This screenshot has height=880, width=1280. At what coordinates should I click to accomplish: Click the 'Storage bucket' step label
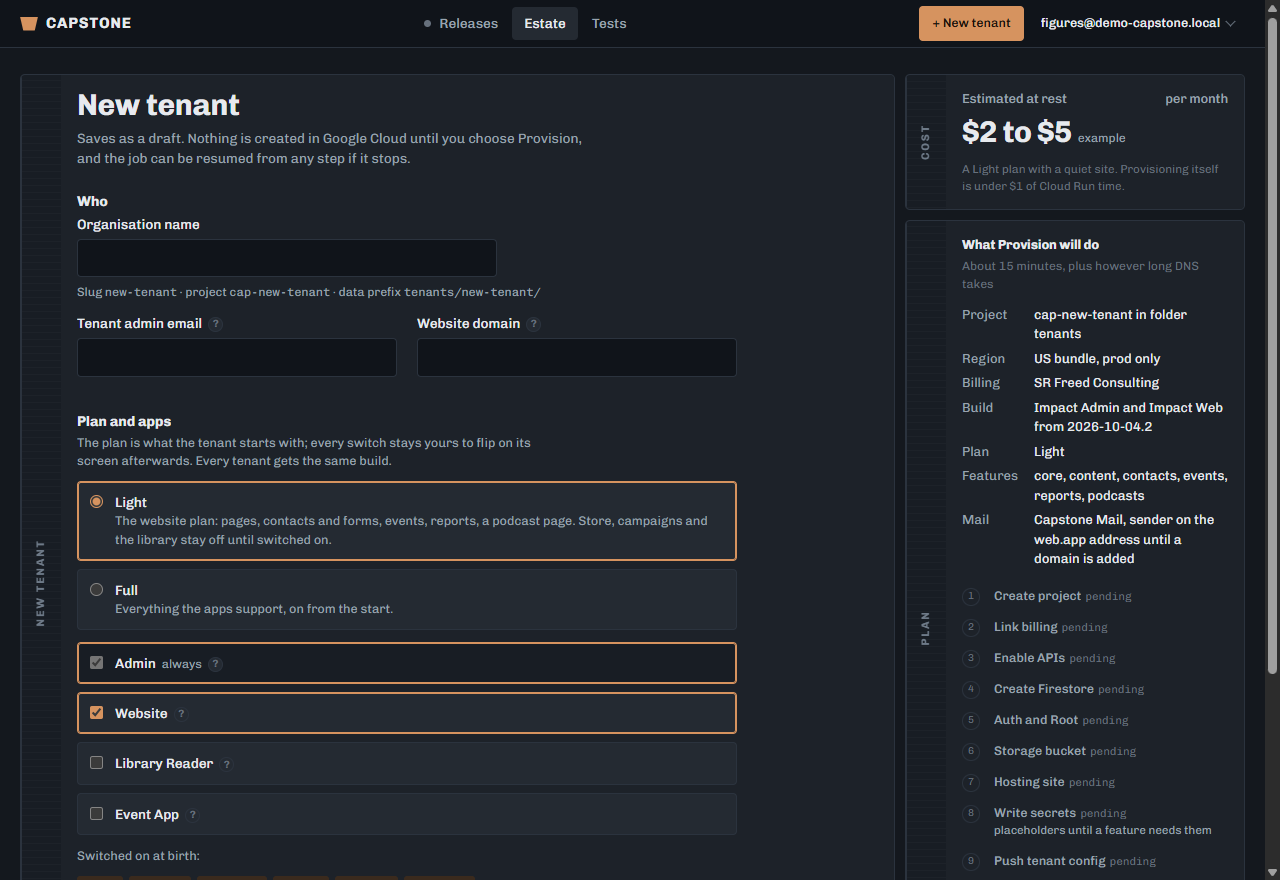point(1040,751)
